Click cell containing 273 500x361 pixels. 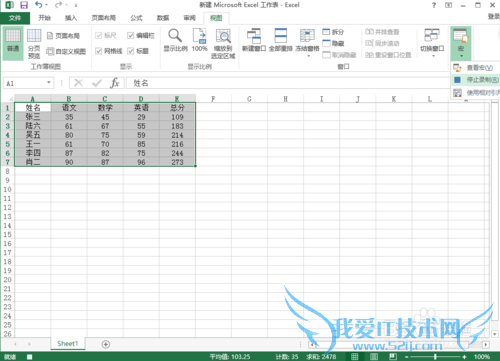coord(177,162)
